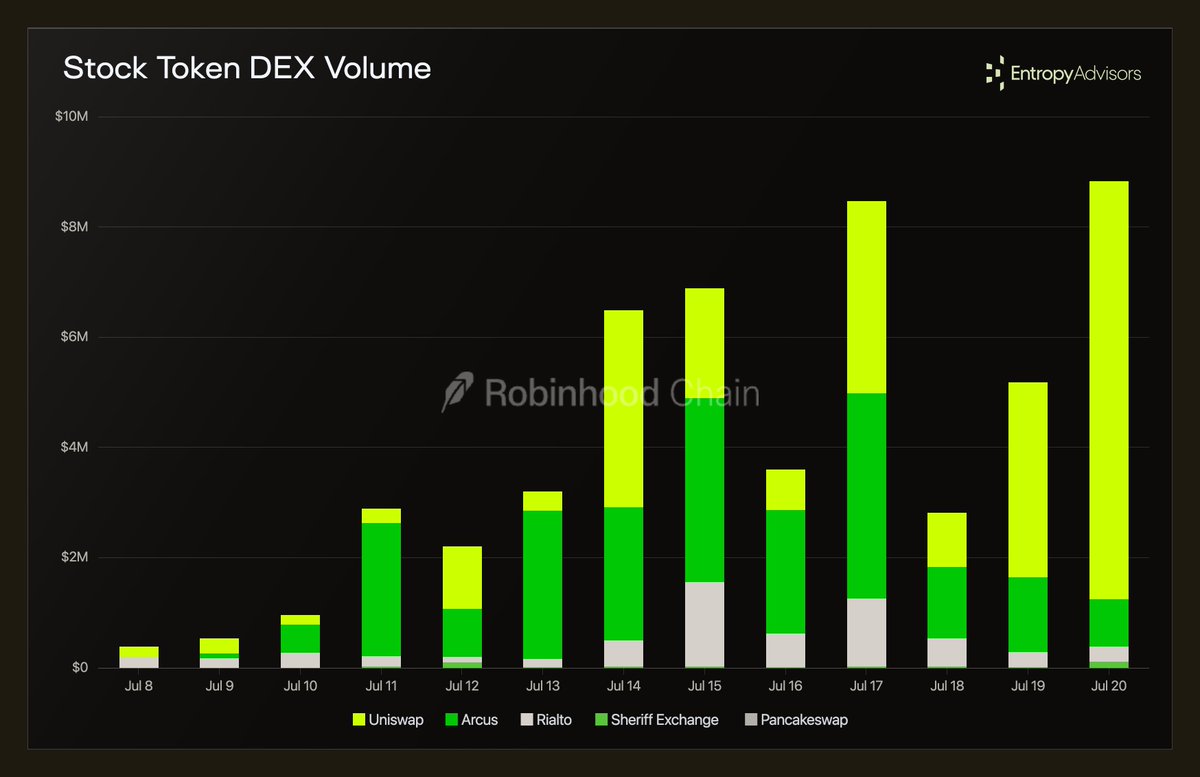Toggle the Pancakeswap legend label
Viewport: 1200px width, 777px height.
click(x=805, y=720)
